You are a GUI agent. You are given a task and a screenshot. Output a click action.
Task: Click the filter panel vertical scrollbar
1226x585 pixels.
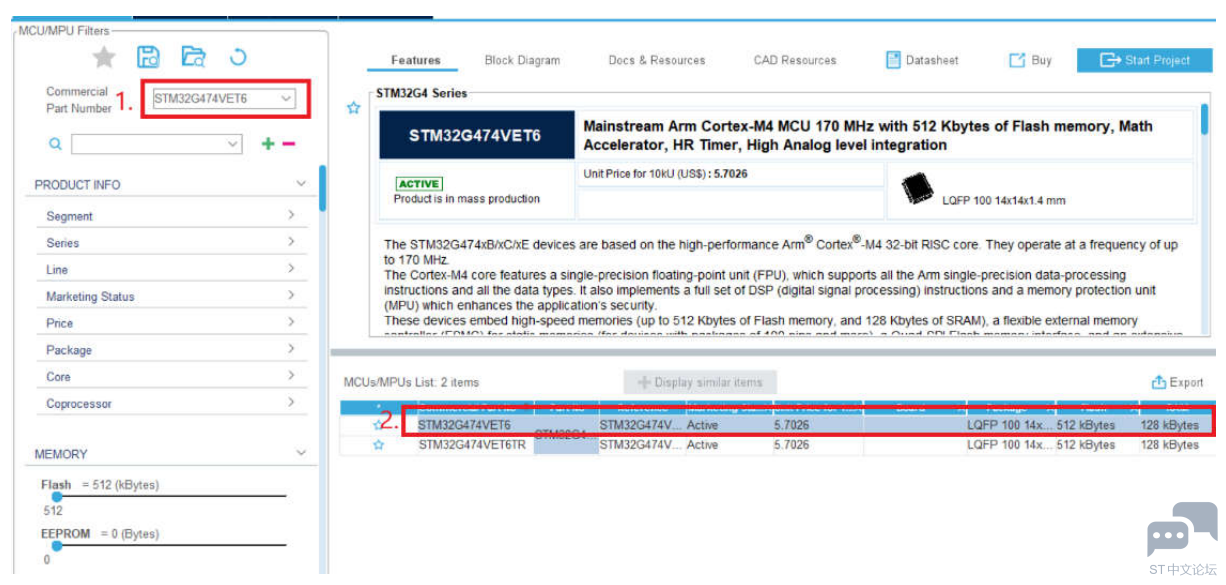(323, 189)
